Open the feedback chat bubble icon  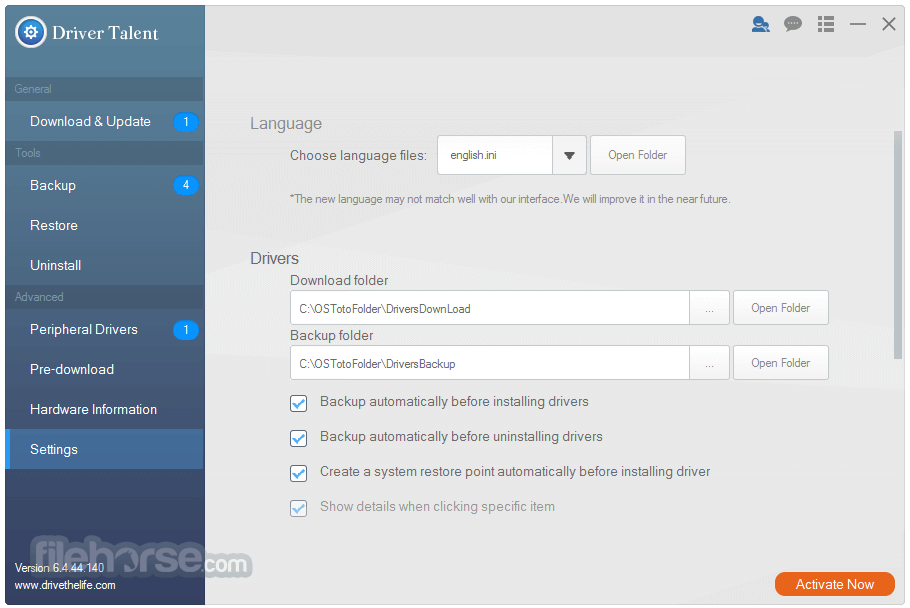click(x=793, y=24)
